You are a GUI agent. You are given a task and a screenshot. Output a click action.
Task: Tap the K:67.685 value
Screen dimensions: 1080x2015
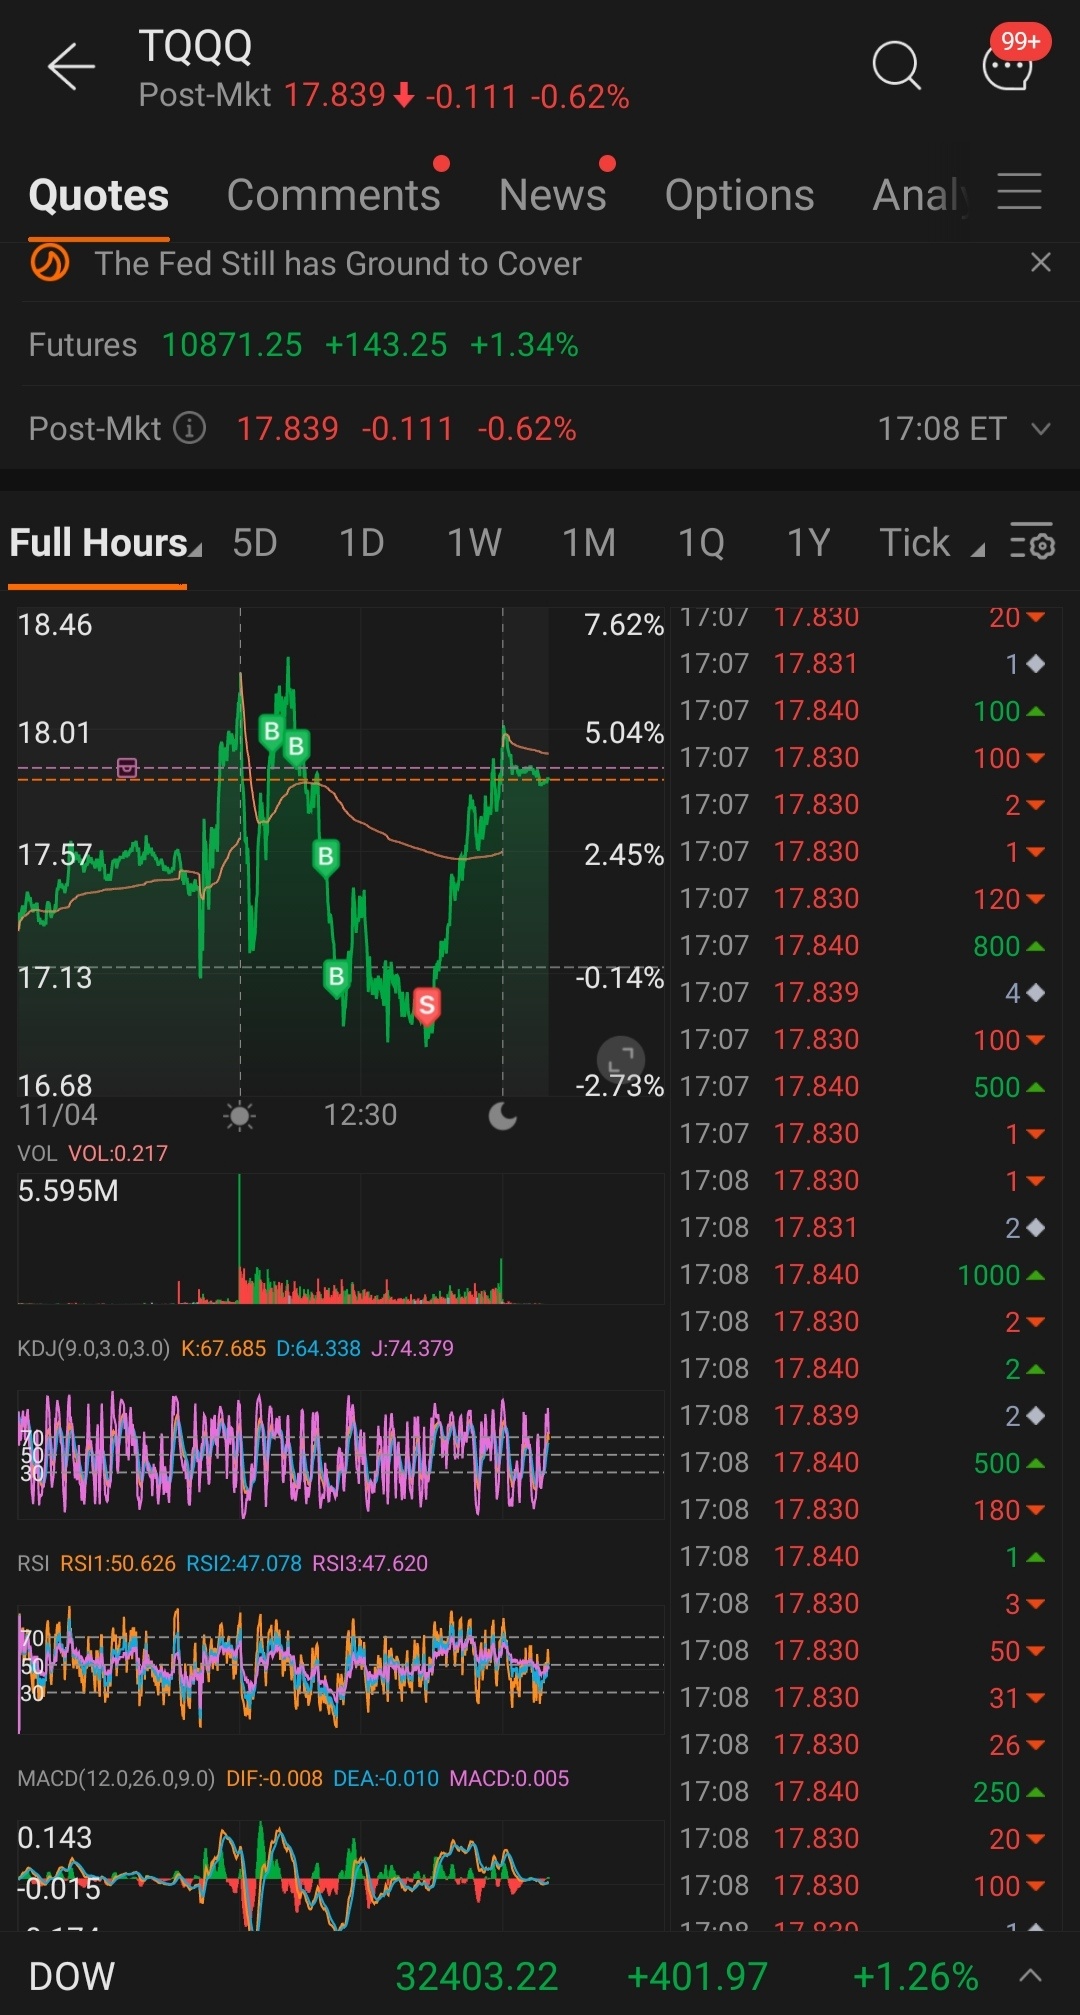tap(223, 1348)
